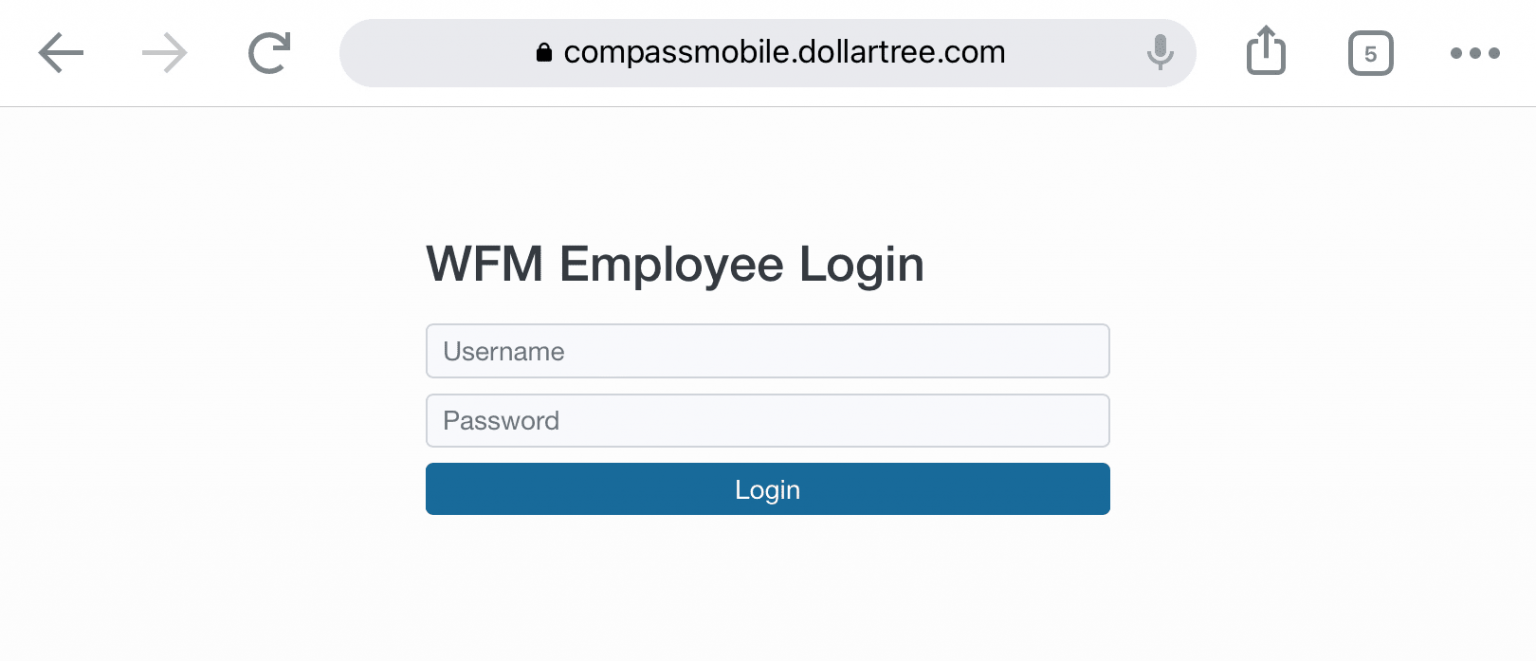1536x661 pixels.
Task: Click the Username input field
Action: click(767, 351)
